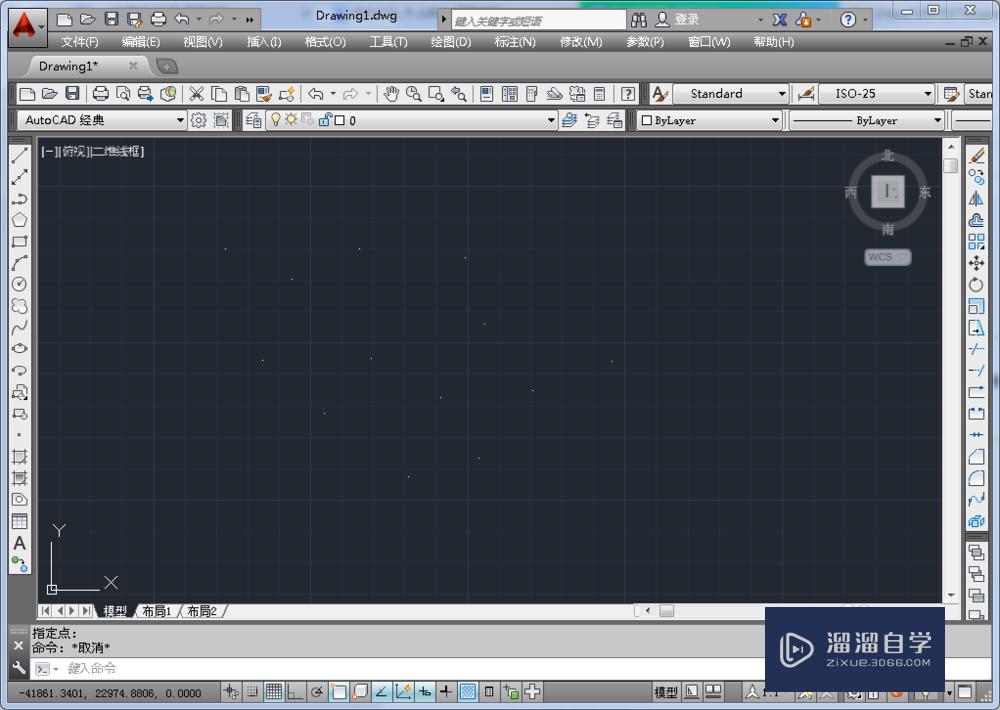This screenshot has width=1000, height=710.
Task: Switch to the 布局1 layout tab
Action: (x=156, y=611)
